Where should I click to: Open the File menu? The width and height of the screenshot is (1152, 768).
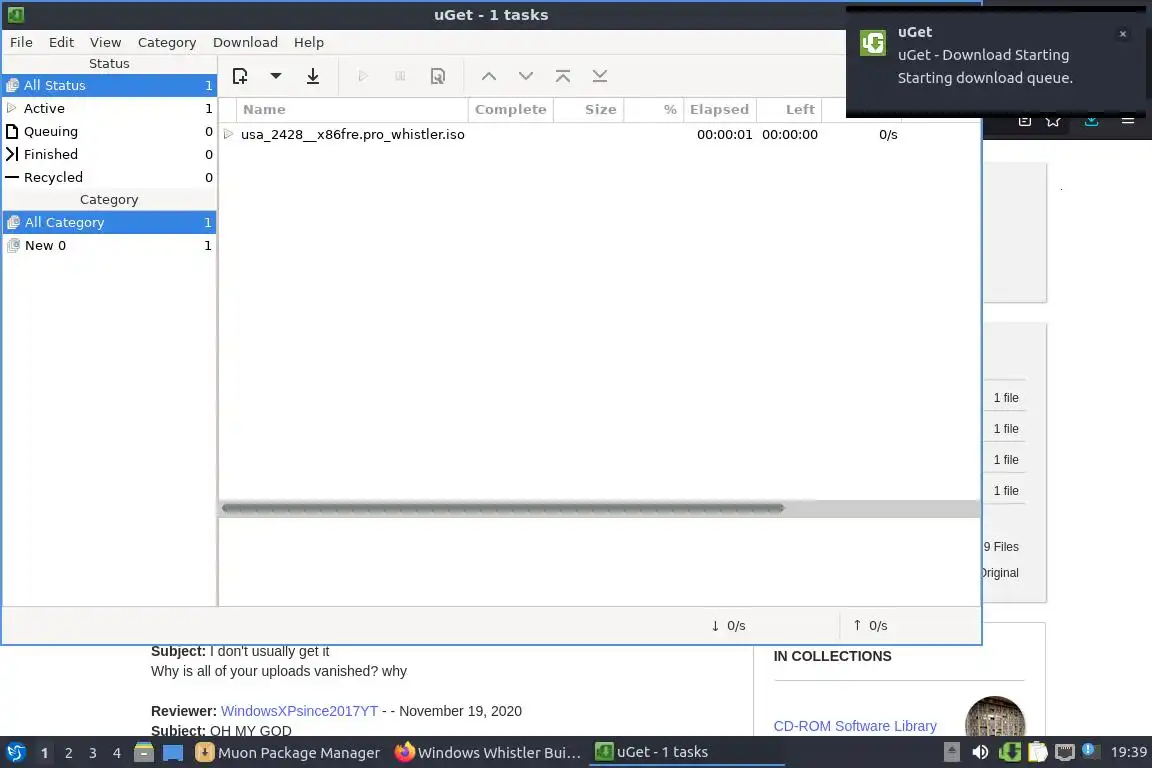pyautogui.click(x=21, y=43)
